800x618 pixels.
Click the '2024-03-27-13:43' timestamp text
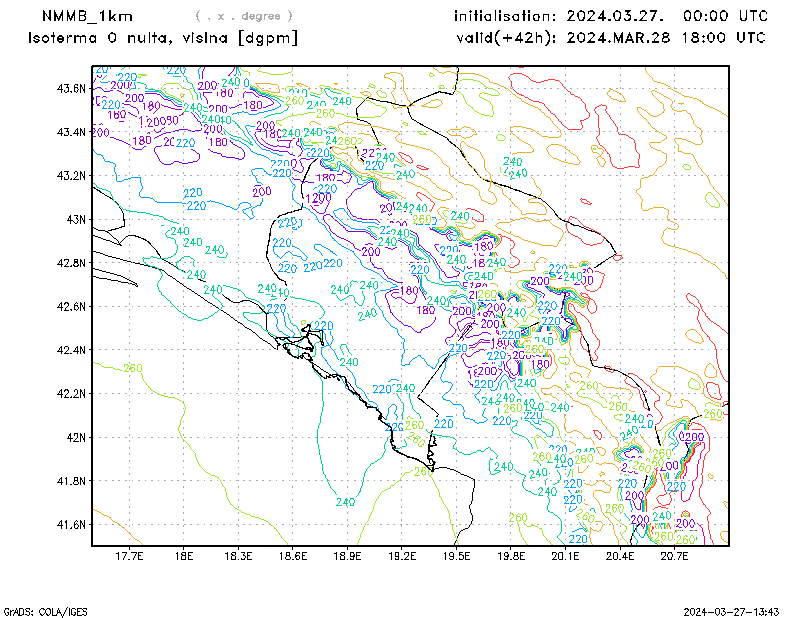pos(731,612)
